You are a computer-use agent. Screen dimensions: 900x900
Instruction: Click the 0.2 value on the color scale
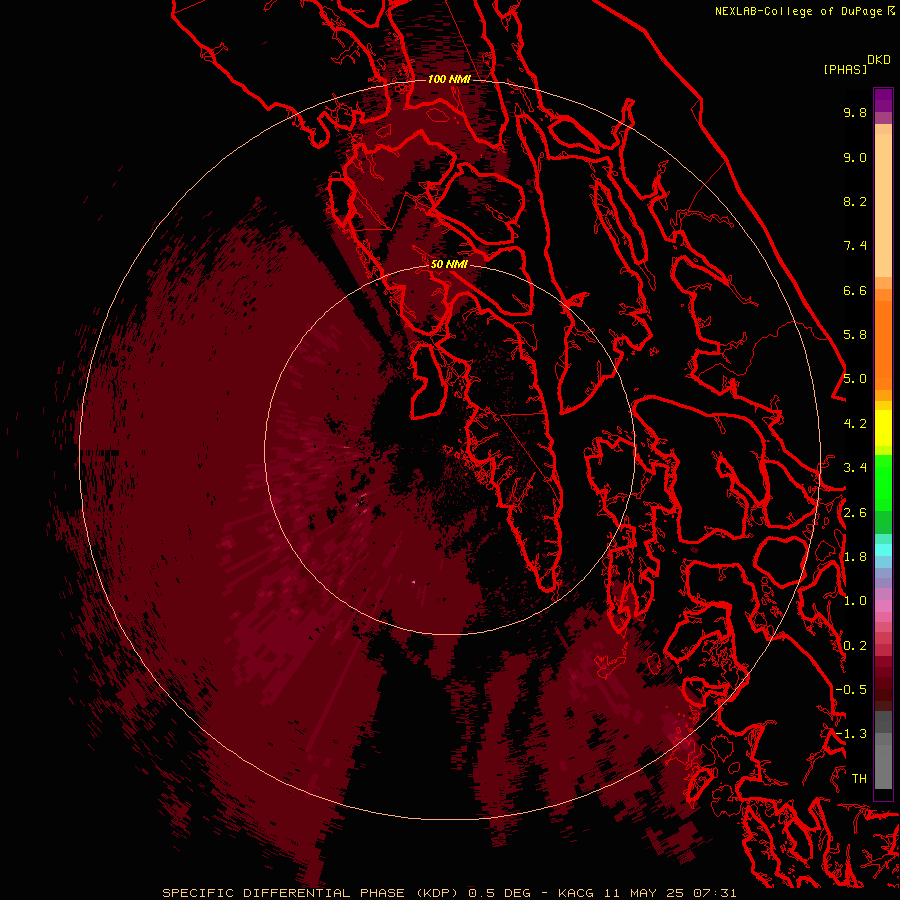pyautogui.click(x=855, y=646)
